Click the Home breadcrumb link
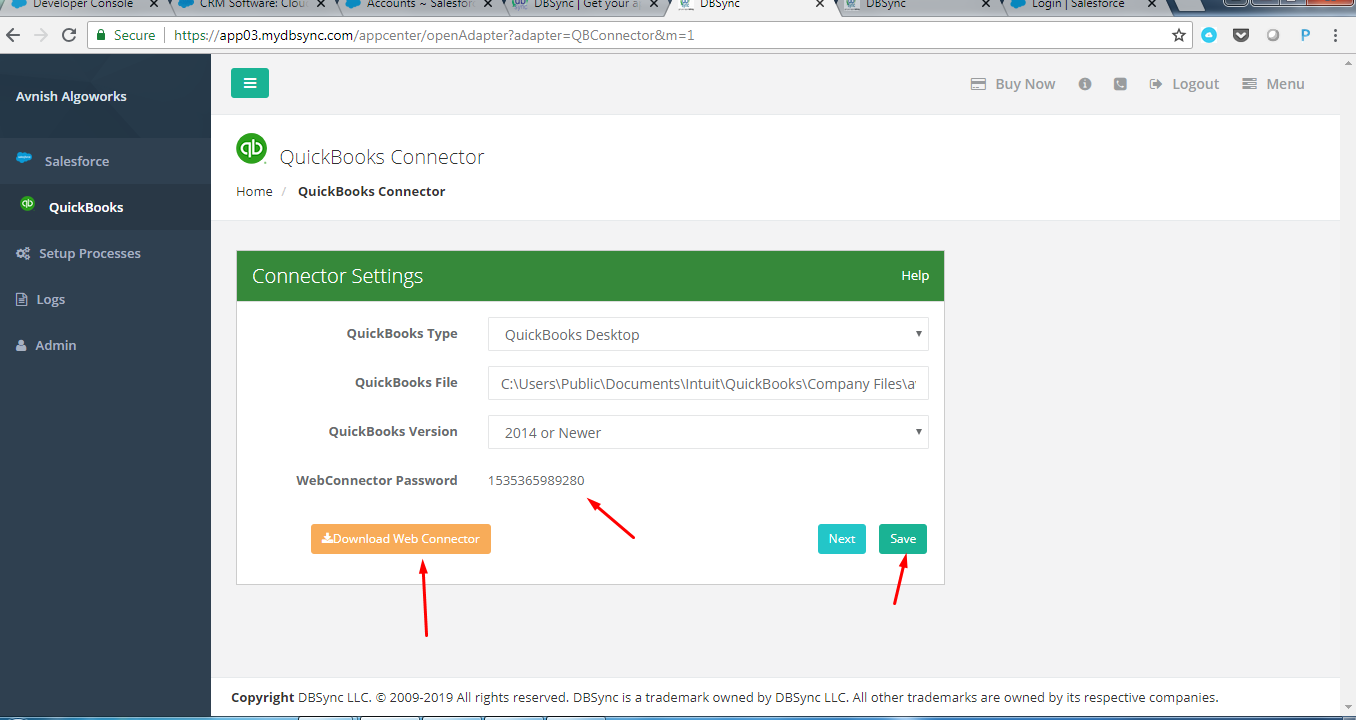The width and height of the screenshot is (1356, 720). [x=254, y=191]
